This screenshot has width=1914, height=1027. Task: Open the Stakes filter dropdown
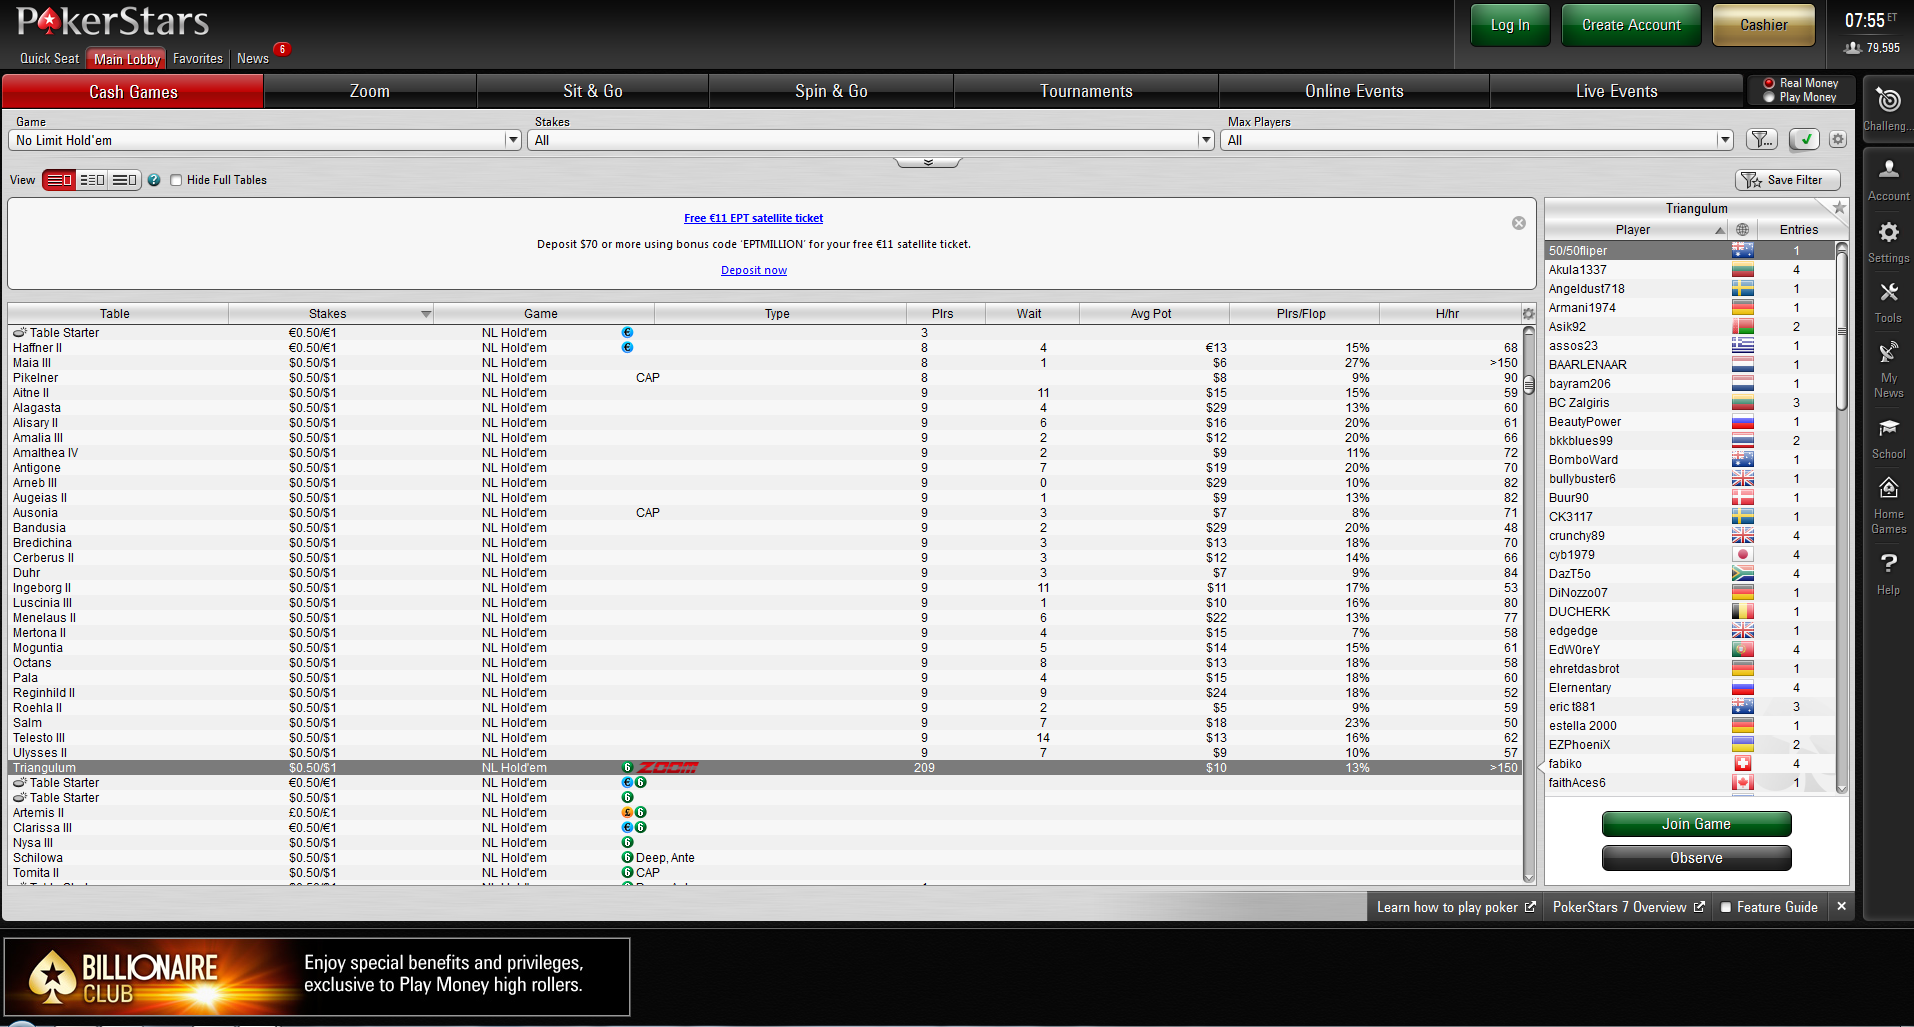tap(871, 140)
